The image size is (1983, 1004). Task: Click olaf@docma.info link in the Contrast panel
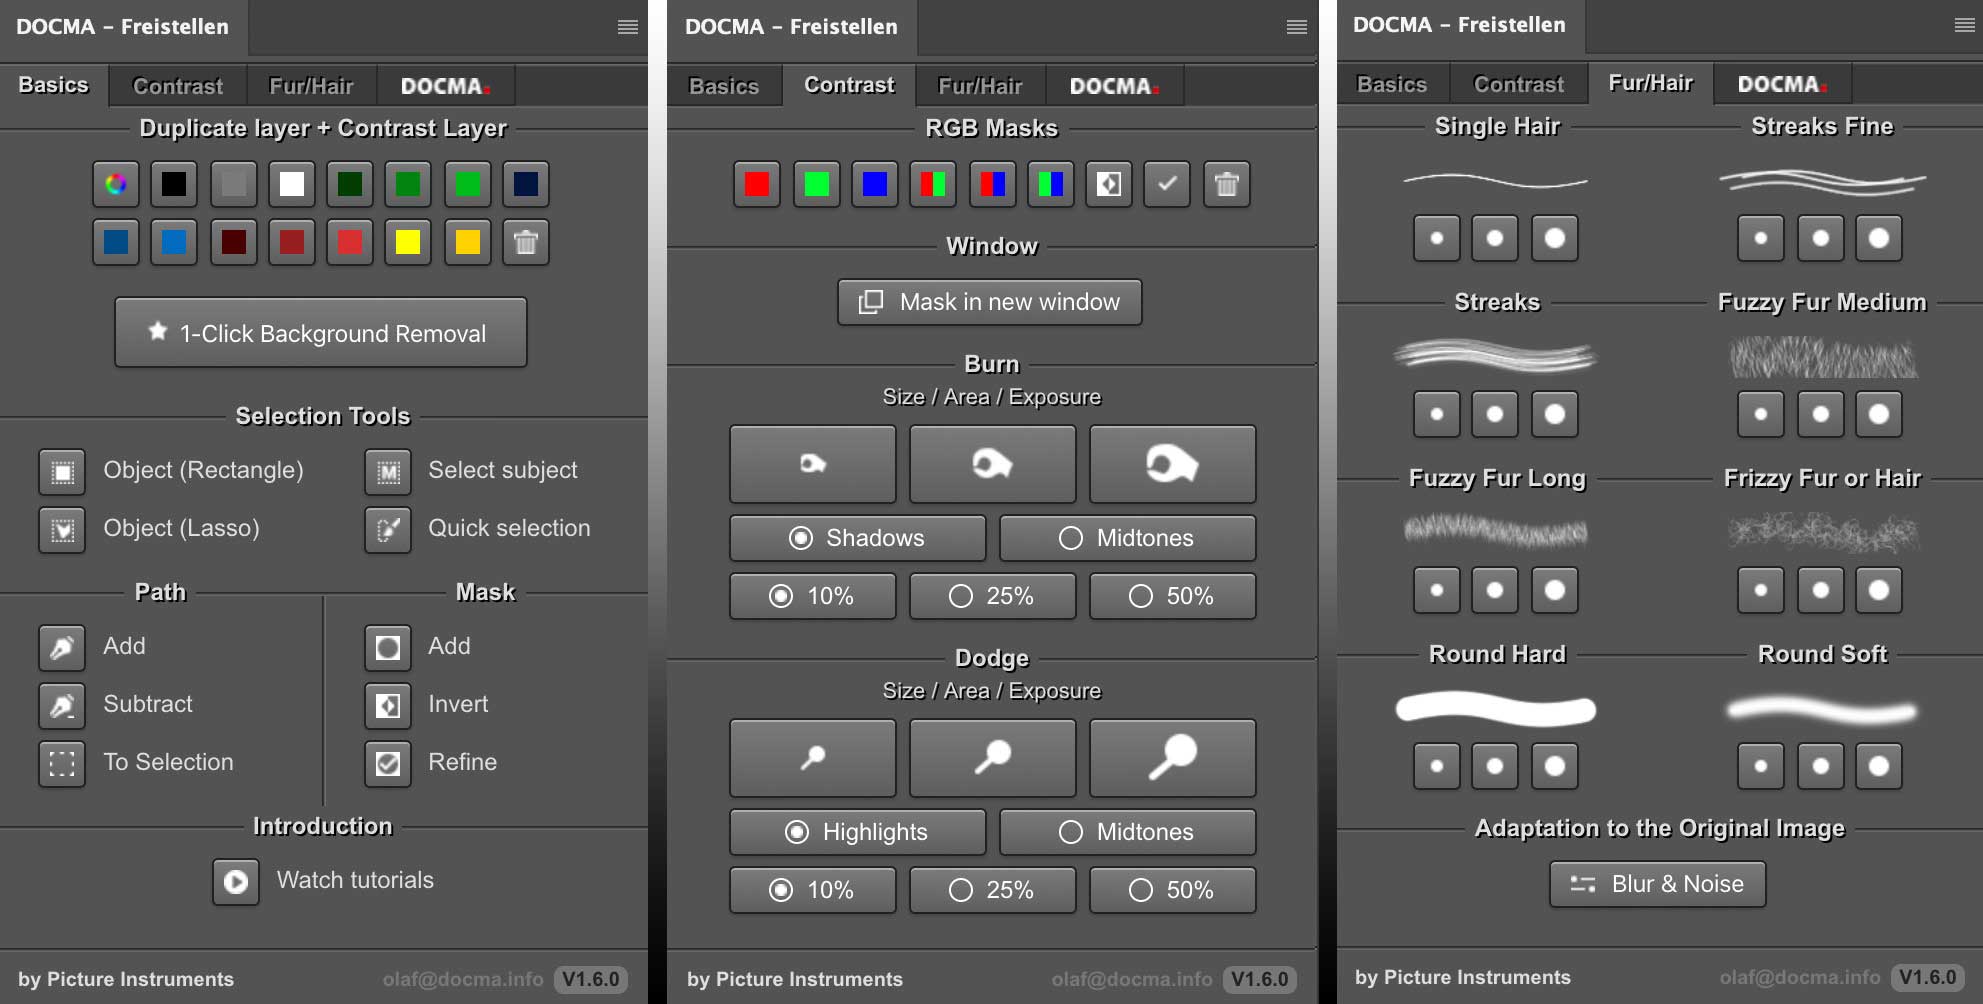point(1132,980)
